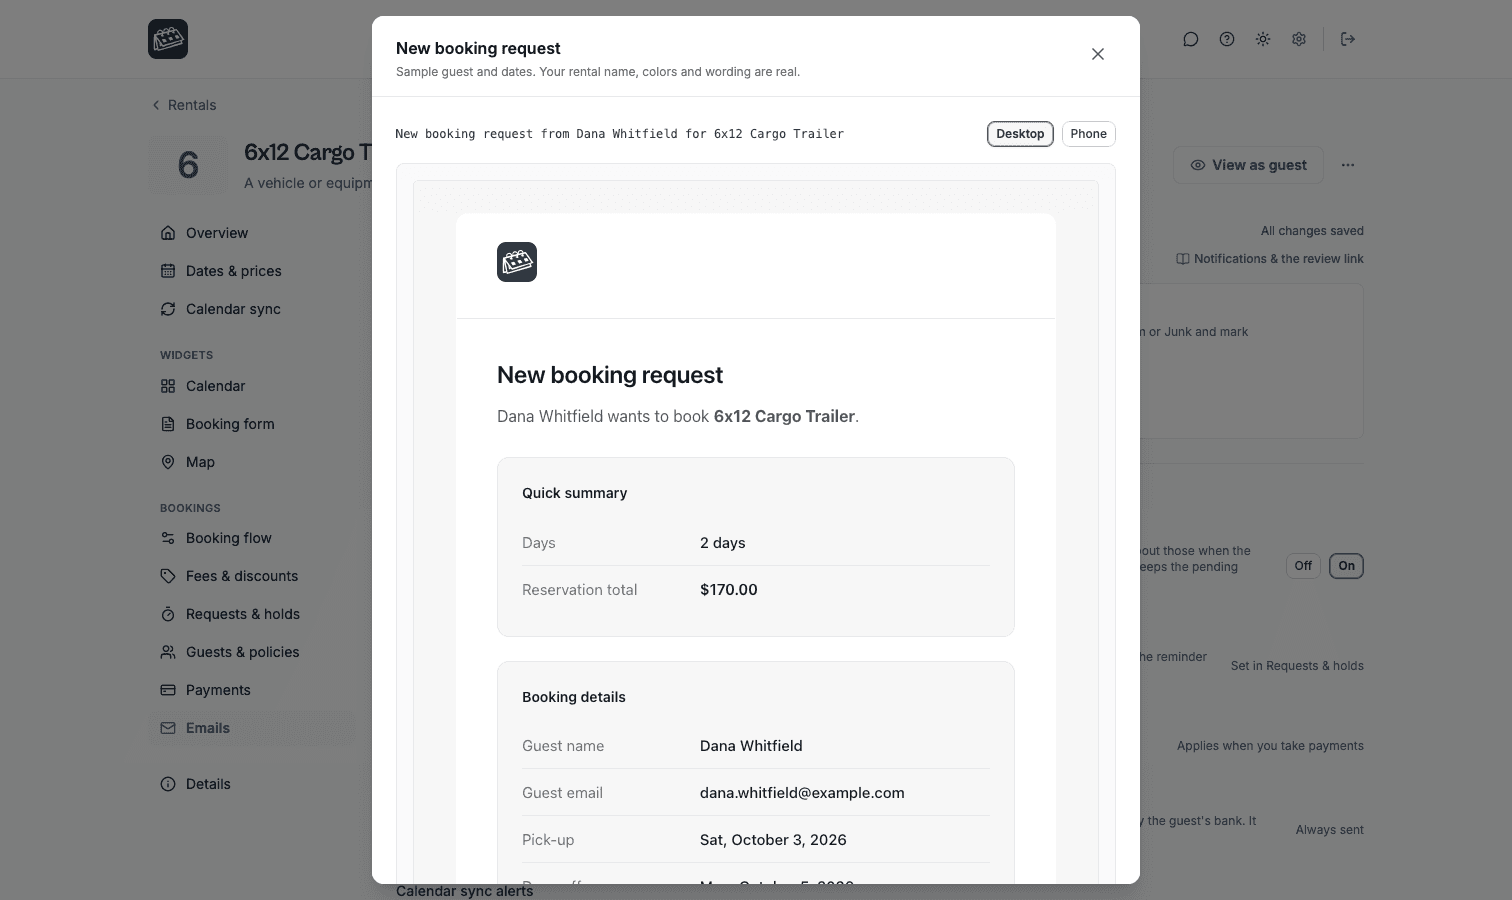The height and width of the screenshot is (900, 1512).
Task: Switch preview to Desktop view
Action: point(1020,134)
